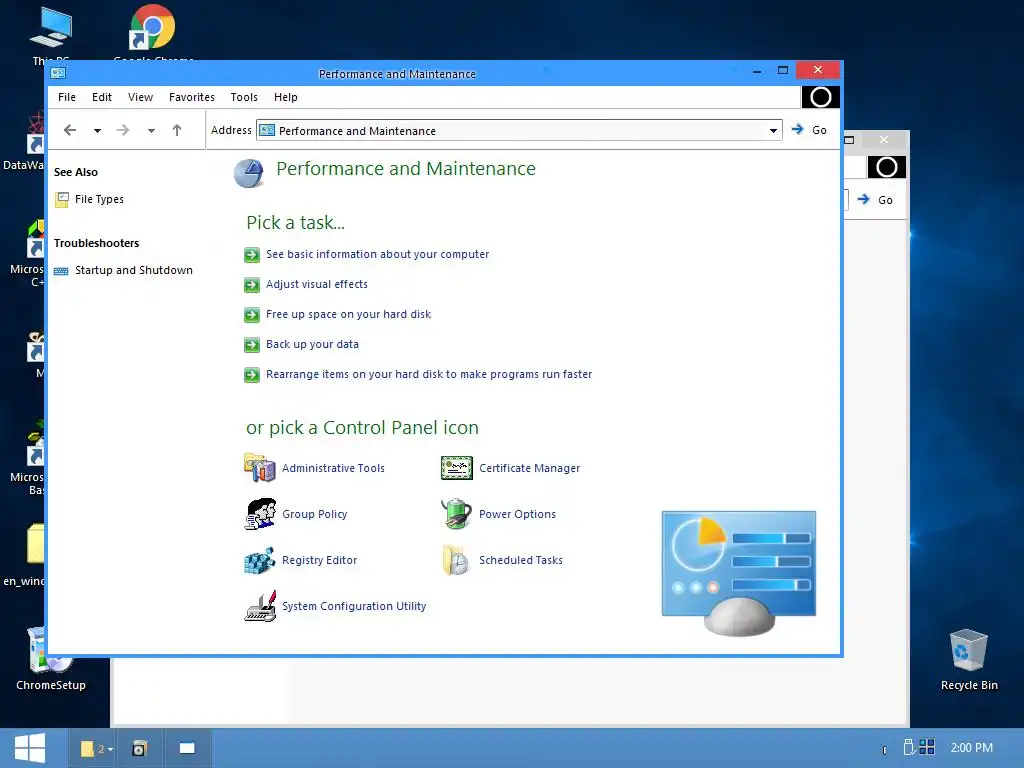The height and width of the screenshot is (768, 1024).
Task: Open the Group Policy icon
Action: click(260, 514)
